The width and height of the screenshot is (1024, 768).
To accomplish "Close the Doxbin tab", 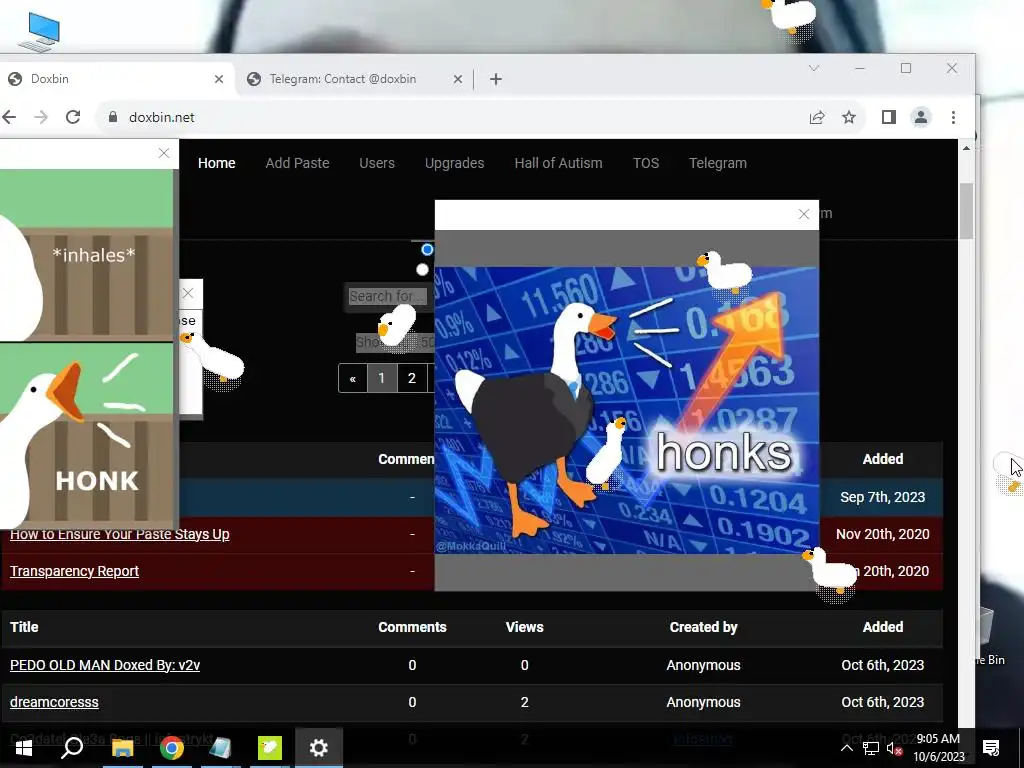I will point(219,79).
